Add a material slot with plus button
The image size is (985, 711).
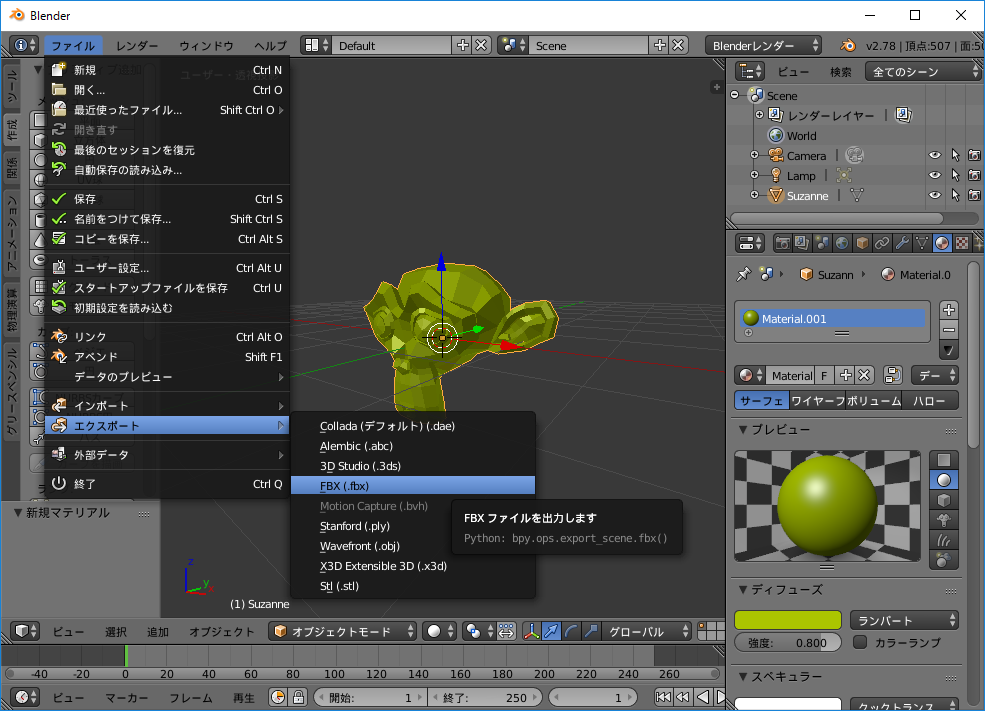point(949,310)
